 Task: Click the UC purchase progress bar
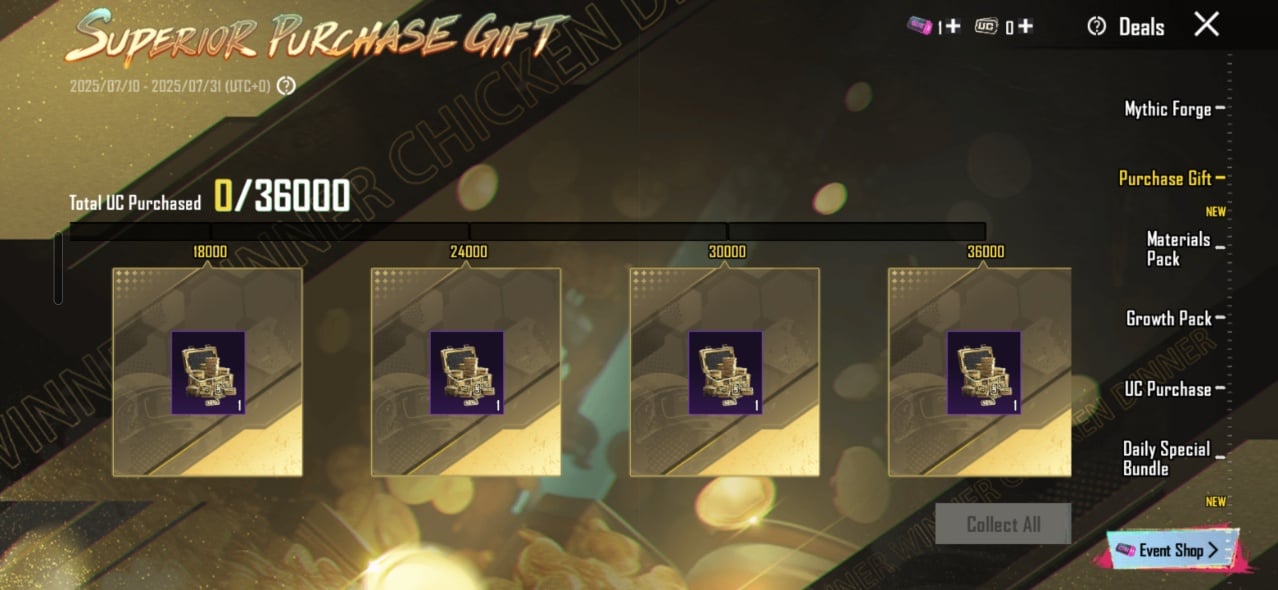527,231
